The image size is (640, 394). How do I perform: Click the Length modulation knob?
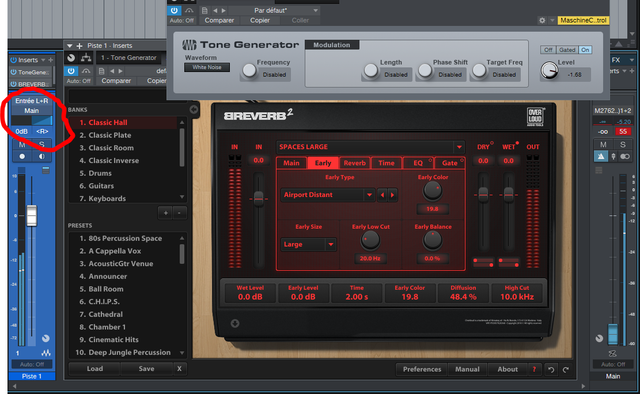point(371,71)
